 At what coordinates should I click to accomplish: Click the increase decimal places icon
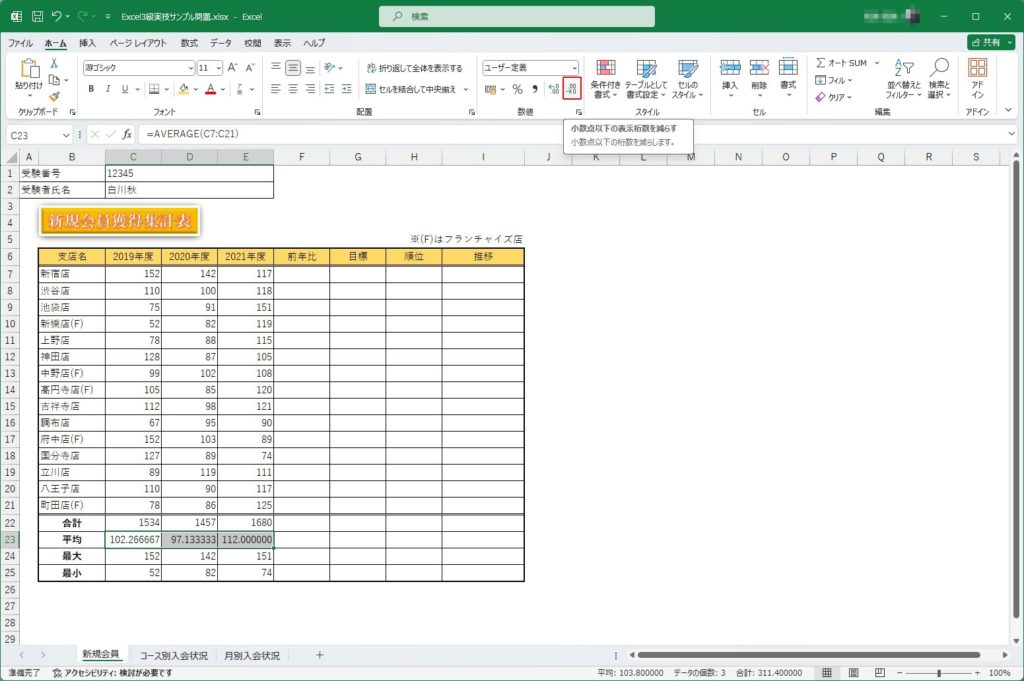coord(553,89)
